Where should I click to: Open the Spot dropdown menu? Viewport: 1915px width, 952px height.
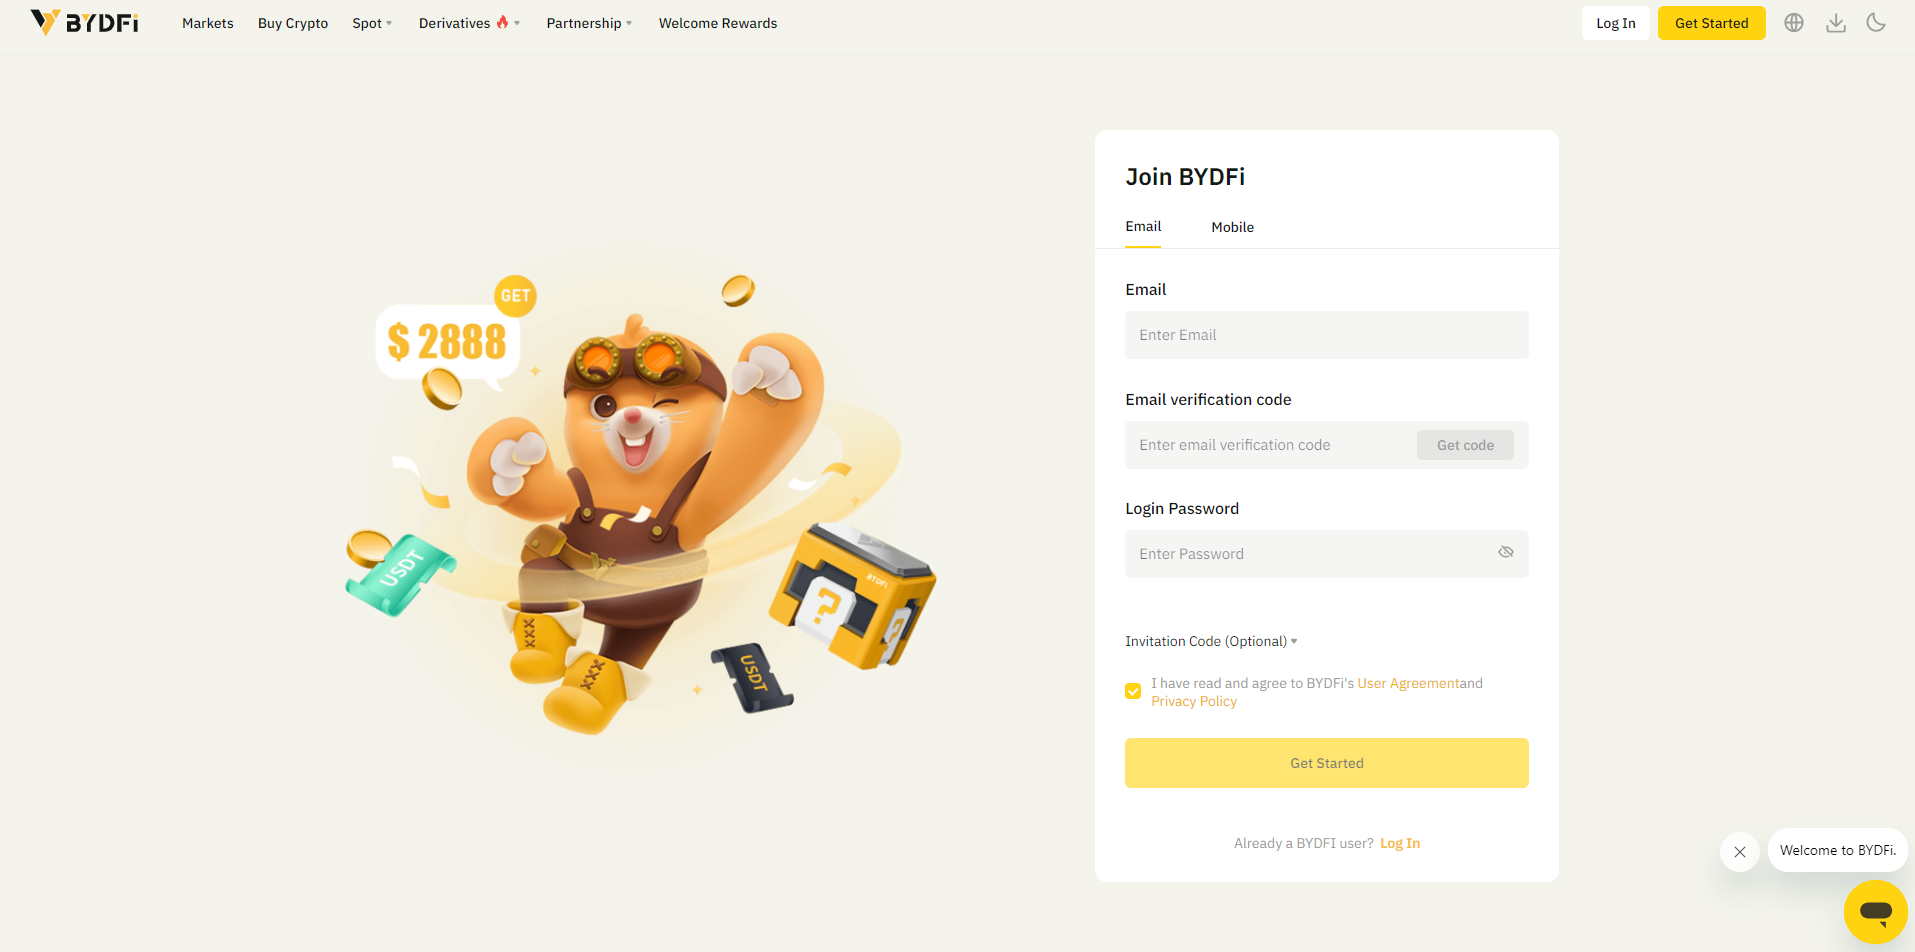[372, 23]
